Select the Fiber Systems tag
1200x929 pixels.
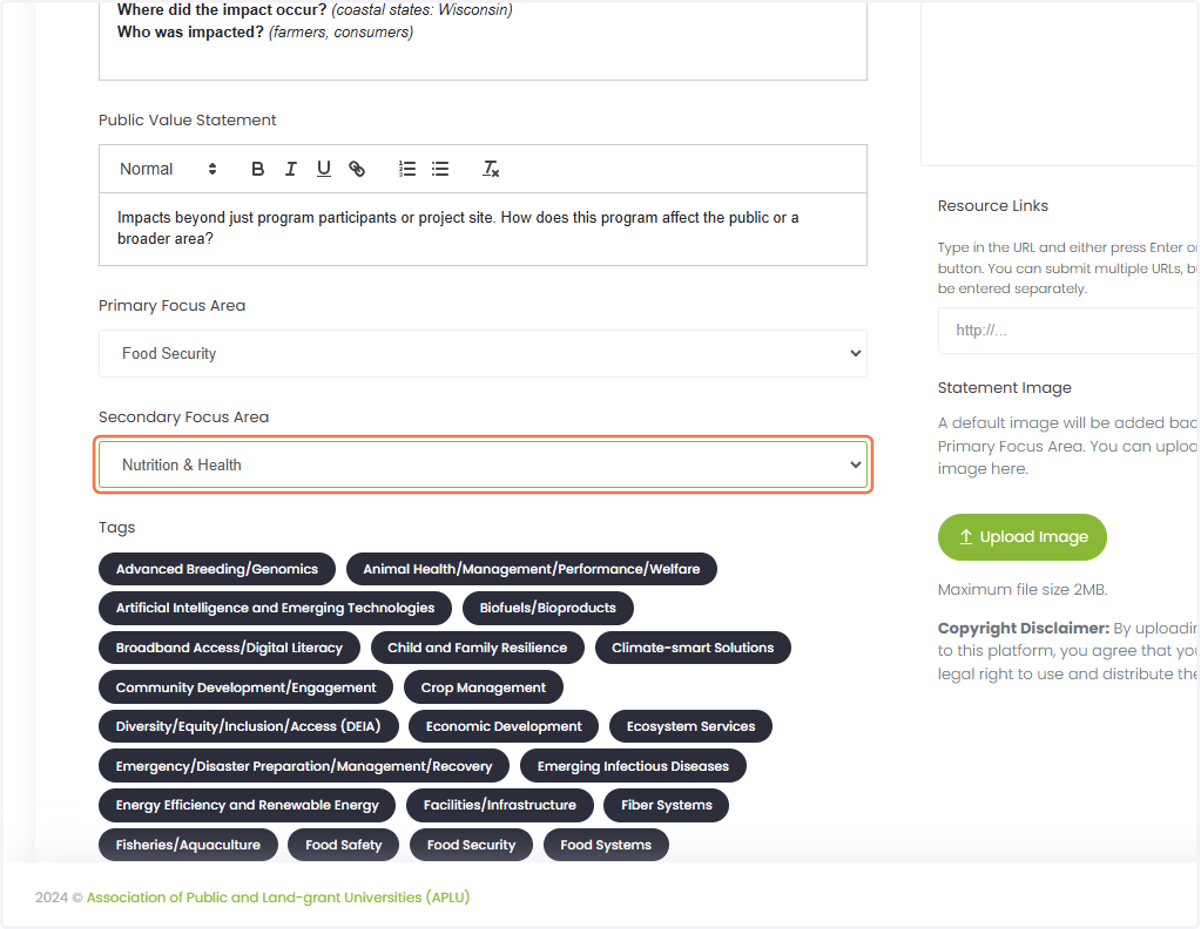[667, 805]
